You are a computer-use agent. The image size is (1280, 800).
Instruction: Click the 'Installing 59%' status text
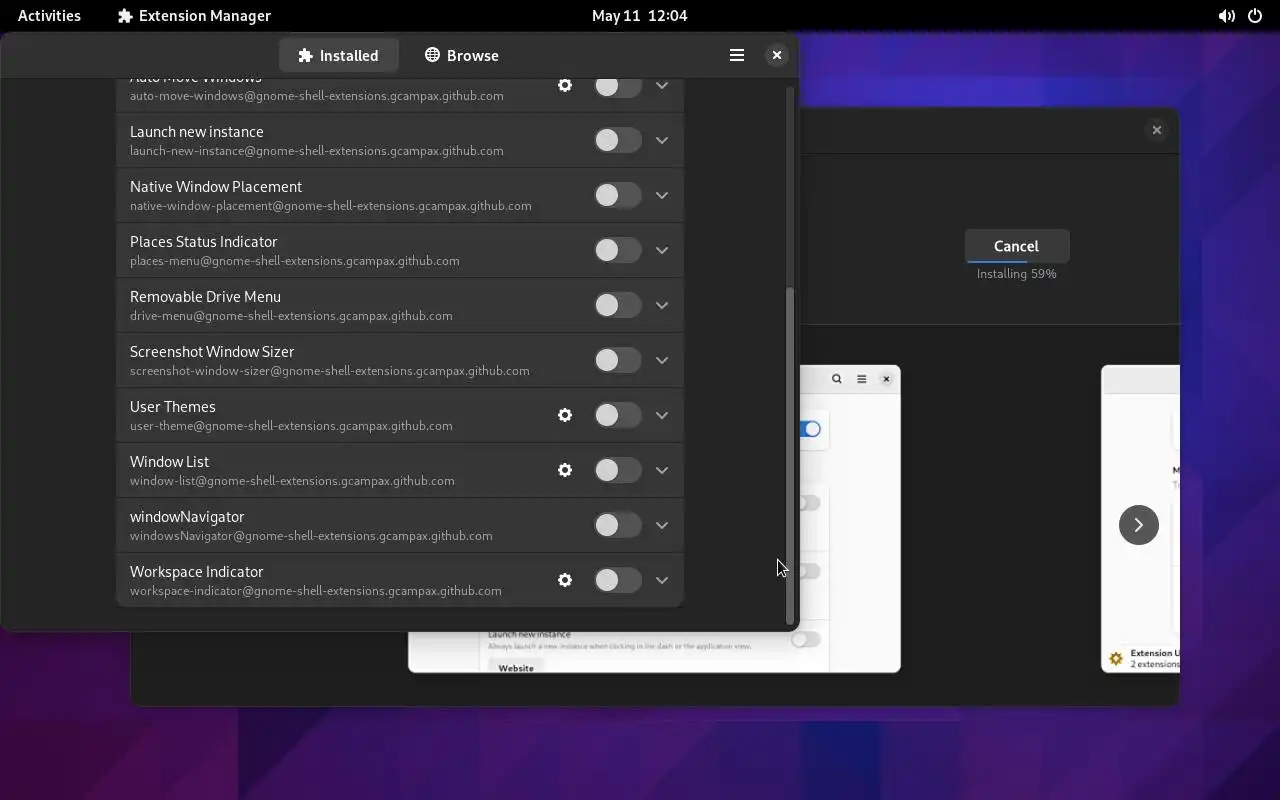(1016, 274)
